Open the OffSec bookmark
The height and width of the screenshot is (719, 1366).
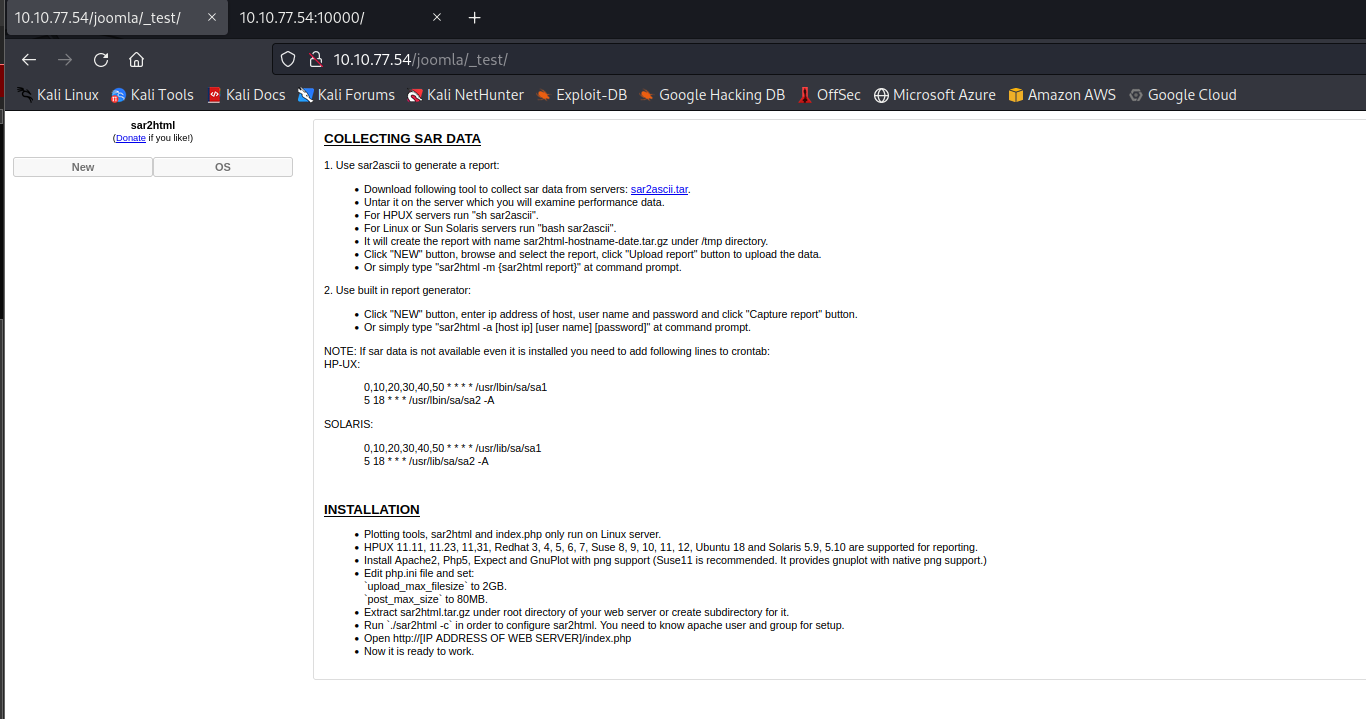point(829,95)
